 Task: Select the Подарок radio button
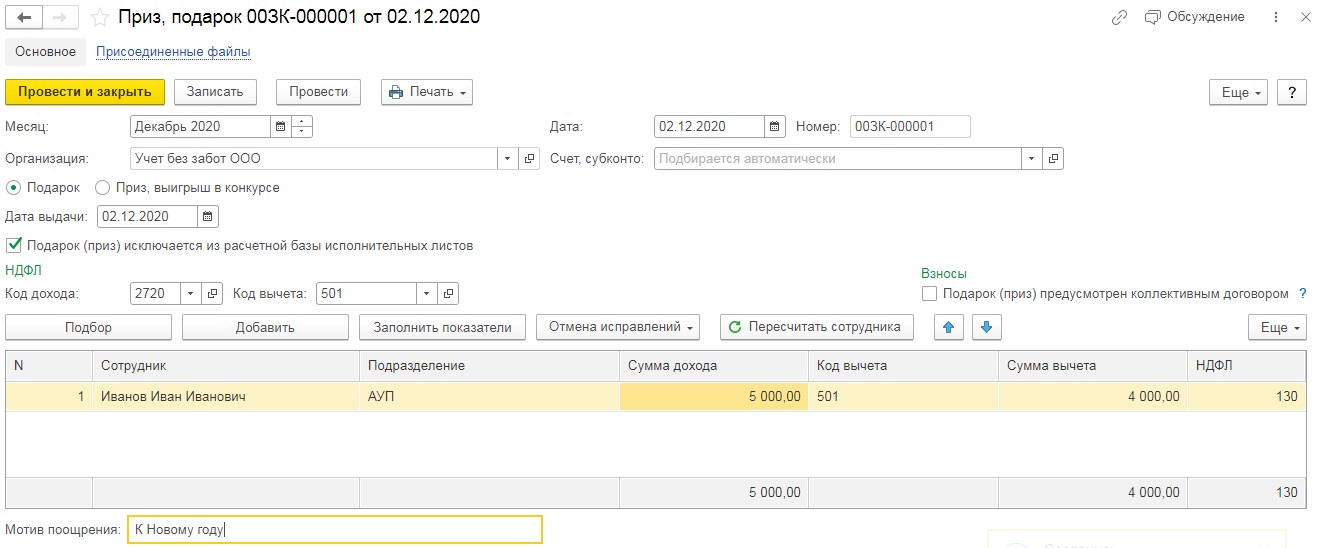(x=14, y=187)
